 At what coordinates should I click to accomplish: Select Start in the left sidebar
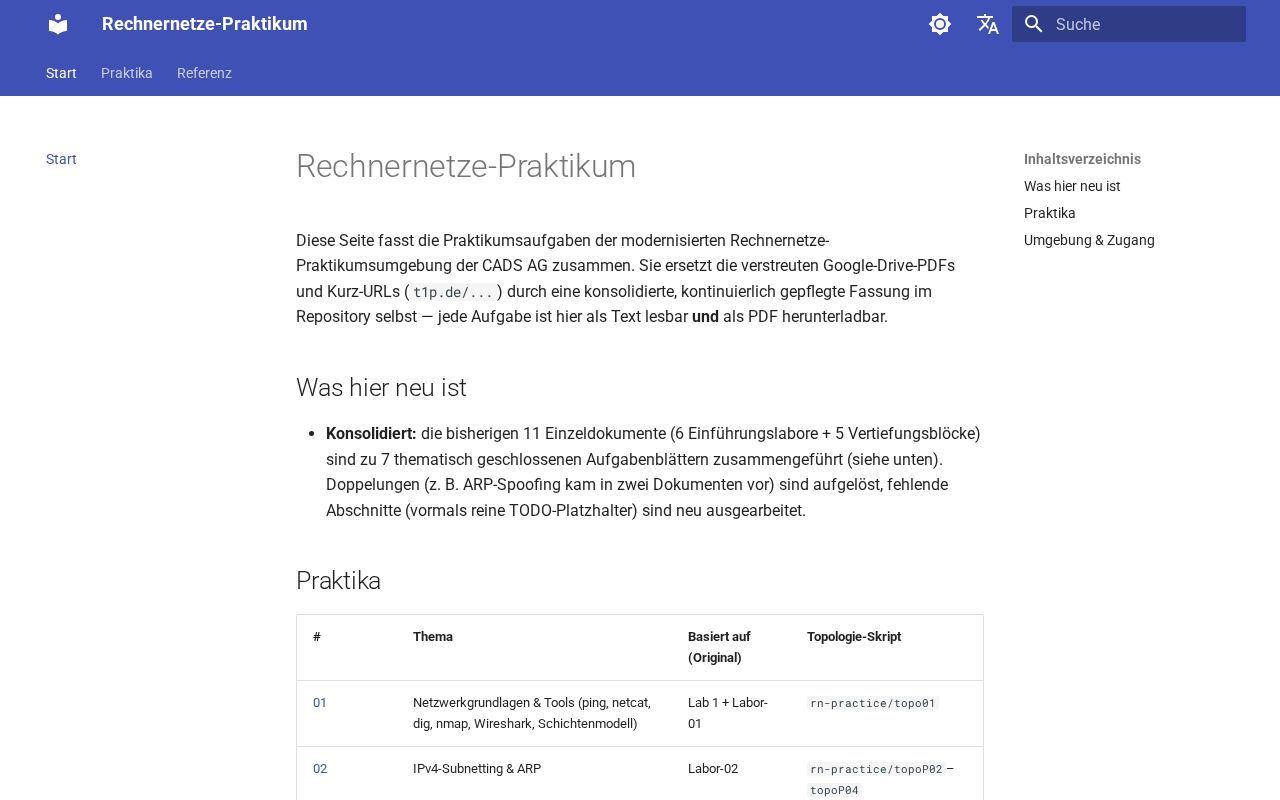pyautogui.click(x=61, y=159)
